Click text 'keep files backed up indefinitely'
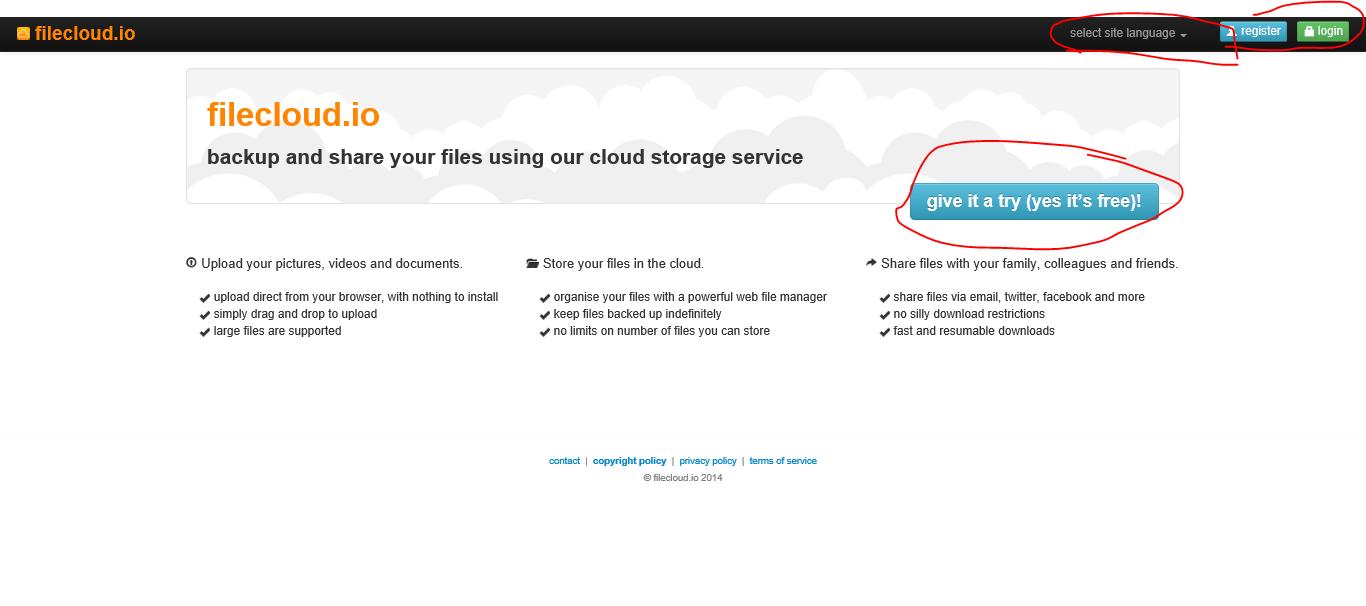The image size is (1366, 606). click(x=637, y=314)
